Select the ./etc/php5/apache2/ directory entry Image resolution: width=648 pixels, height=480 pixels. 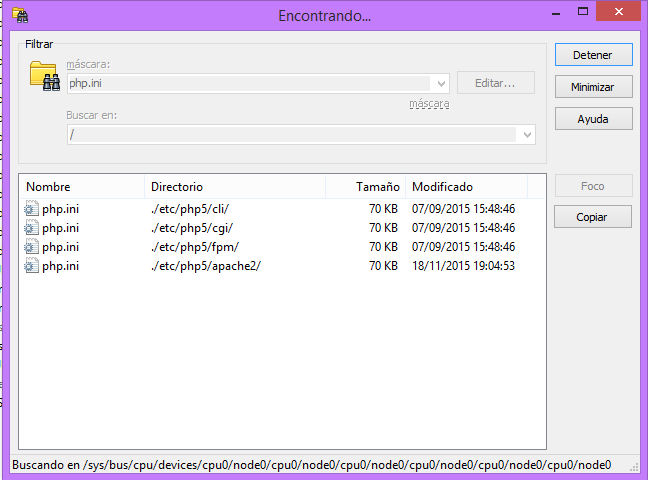tap(205, 266)
